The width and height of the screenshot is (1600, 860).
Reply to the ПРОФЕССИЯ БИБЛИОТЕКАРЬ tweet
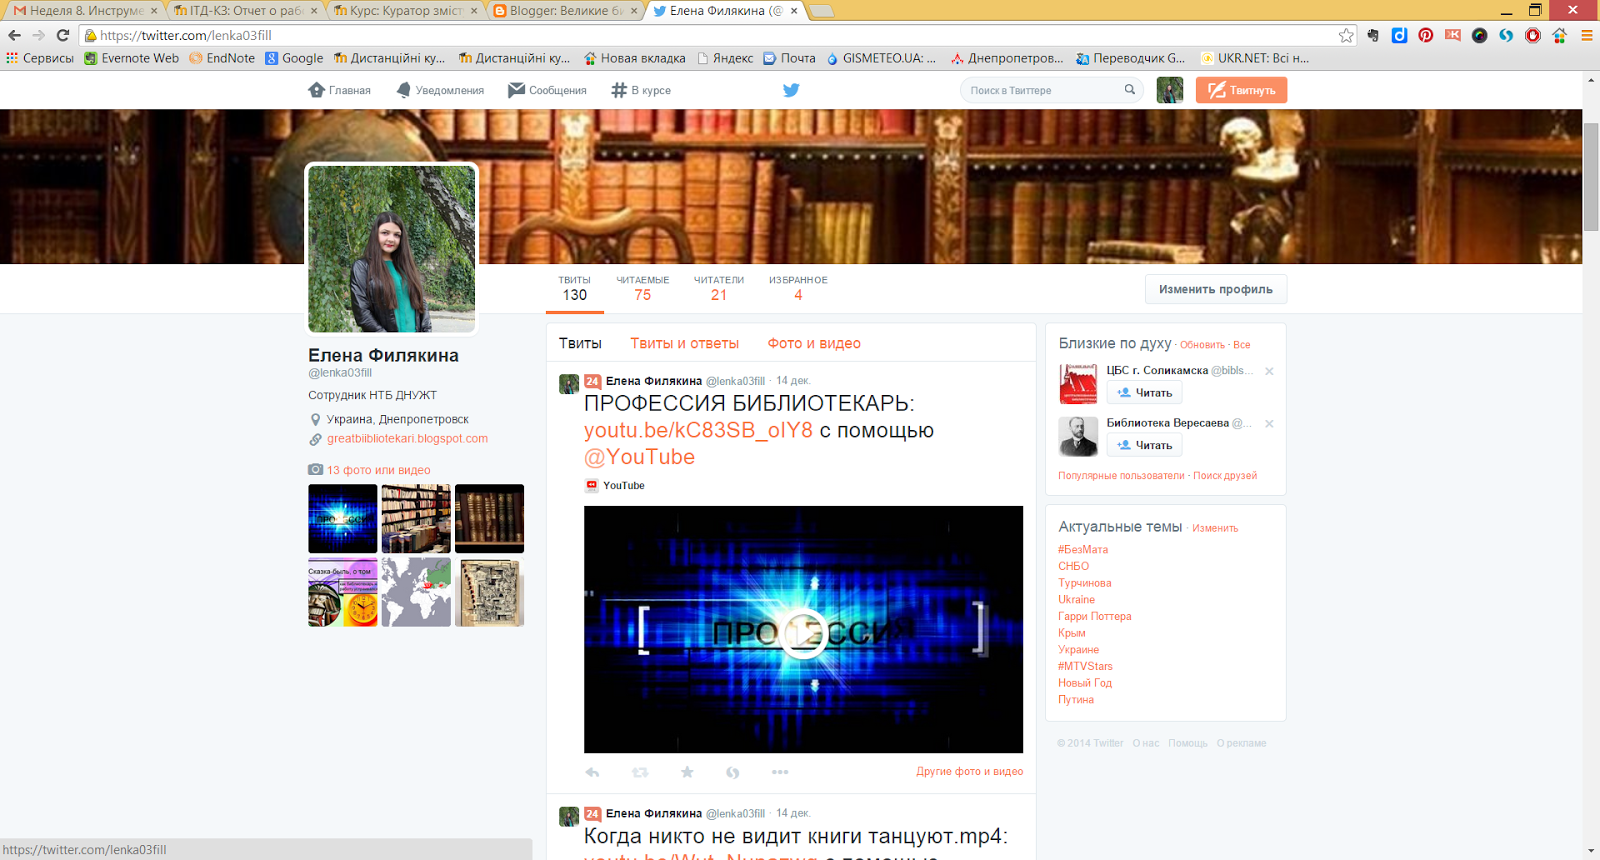pyautogui.click(x=592, y=772)
